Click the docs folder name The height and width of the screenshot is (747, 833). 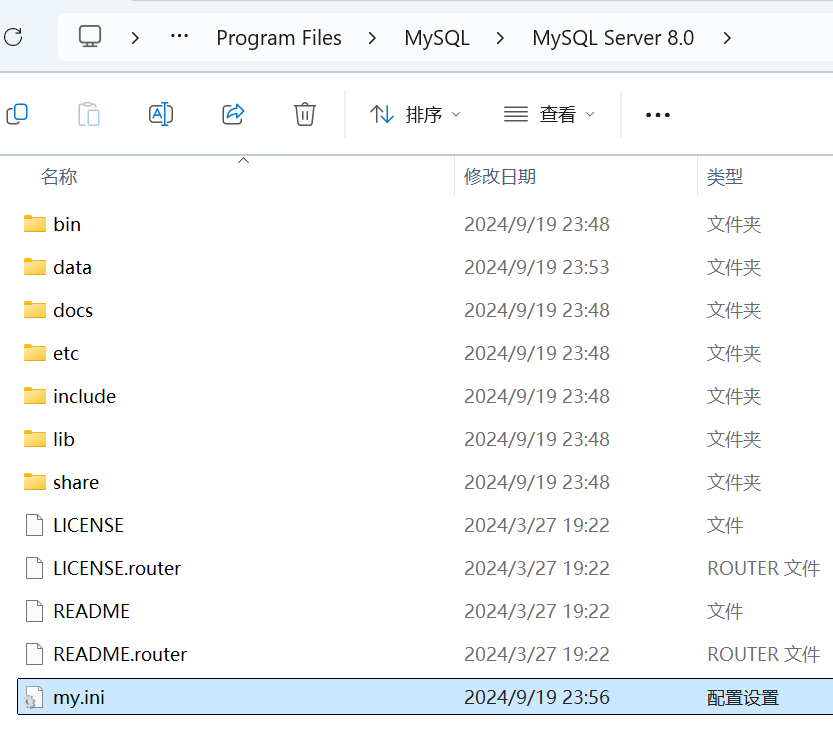(x=73, y=310)
